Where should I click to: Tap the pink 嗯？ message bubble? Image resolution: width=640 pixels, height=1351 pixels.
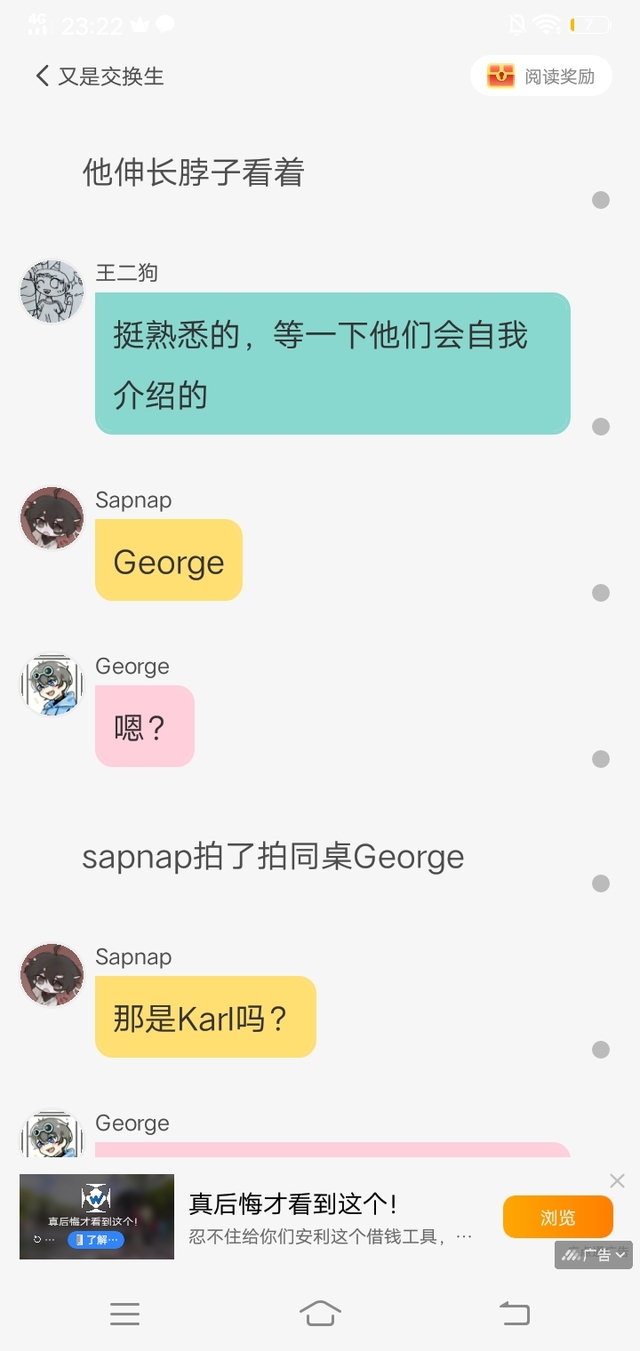(x=145, y=726)
